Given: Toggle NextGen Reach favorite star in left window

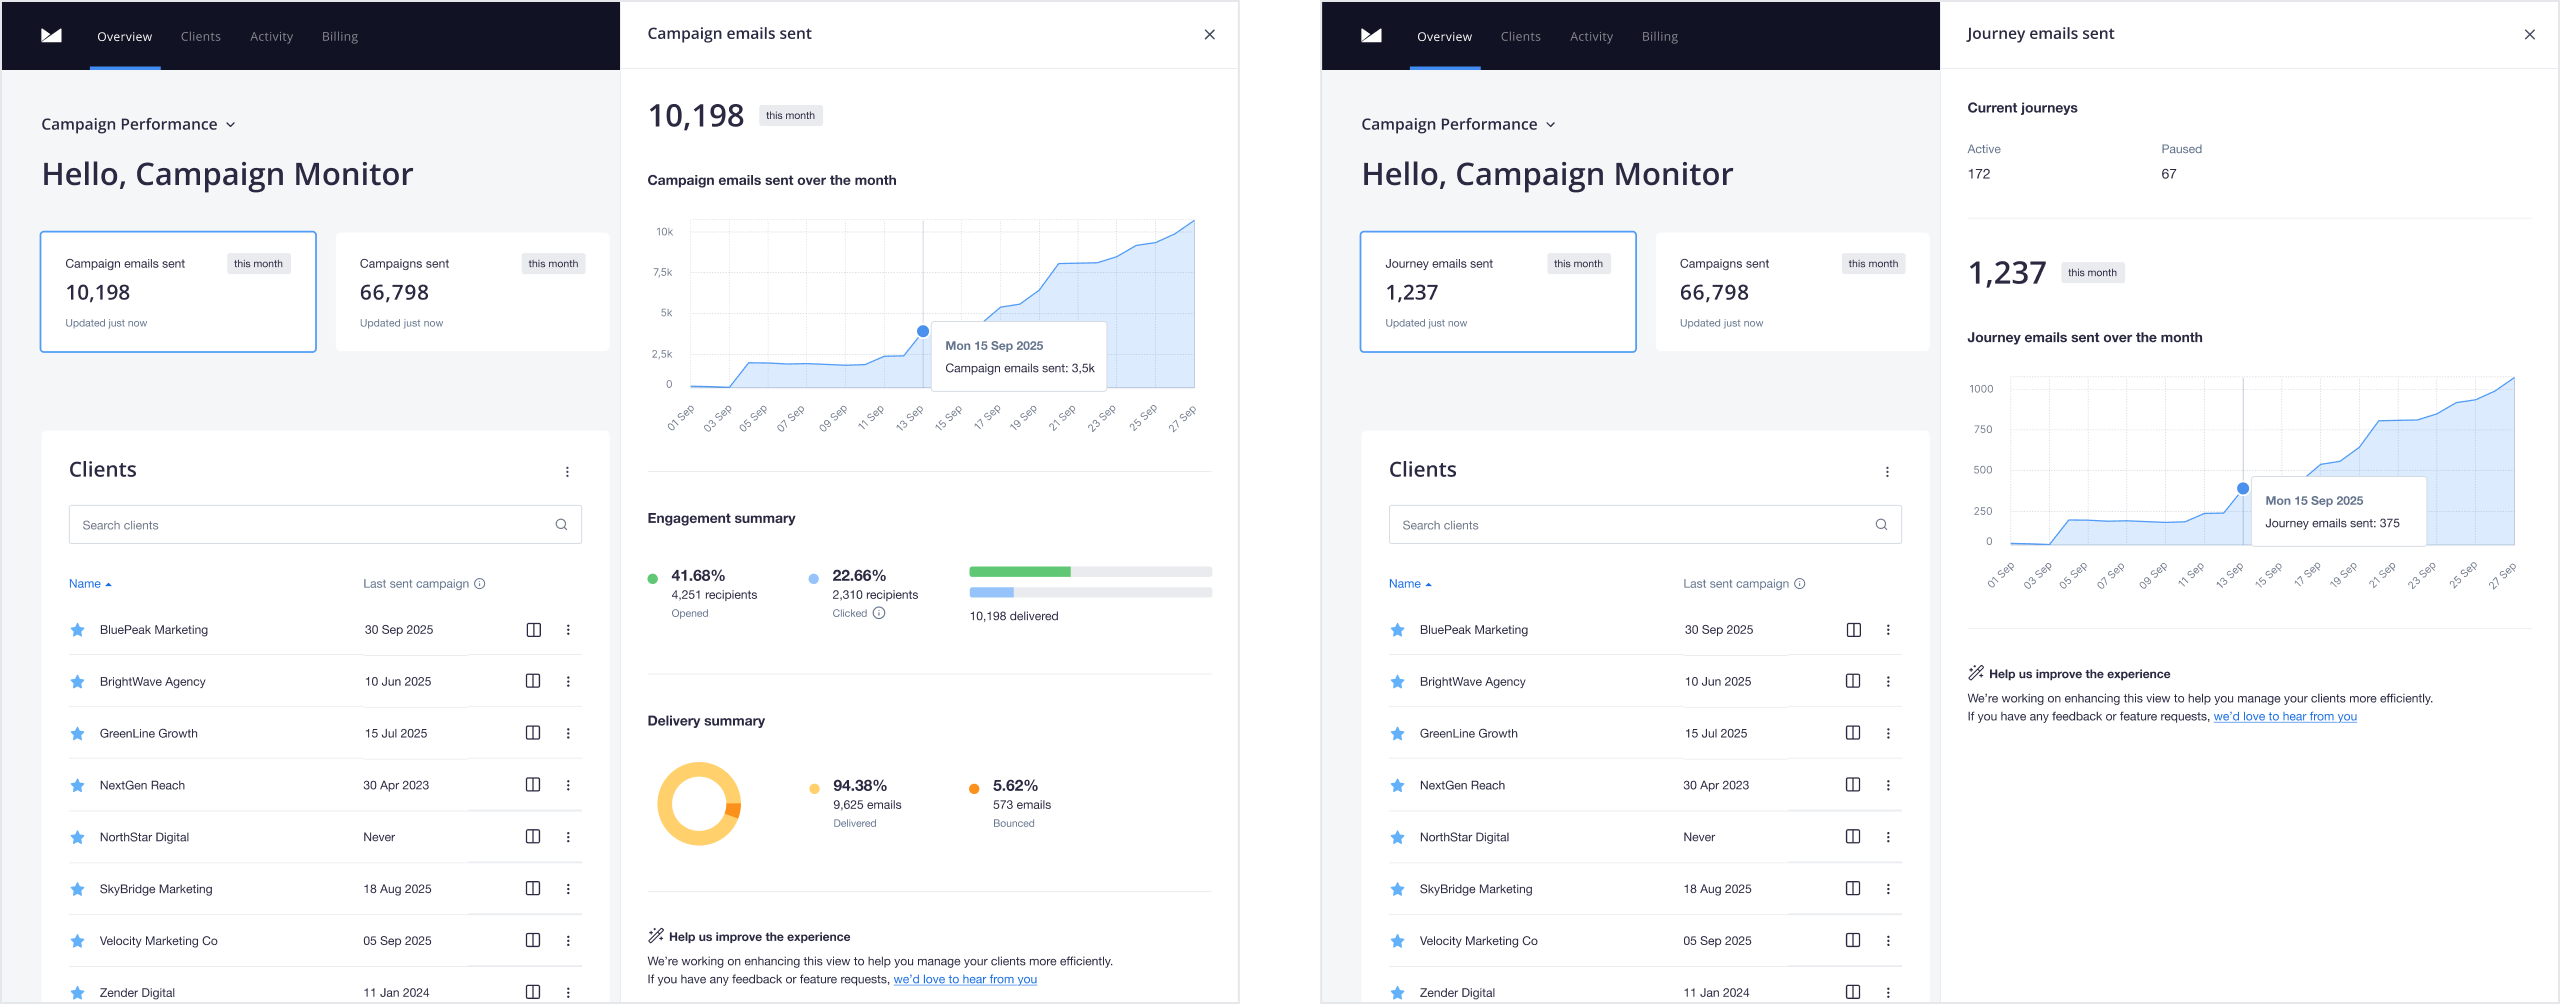Looking at the screenshot, I should 77,786.
